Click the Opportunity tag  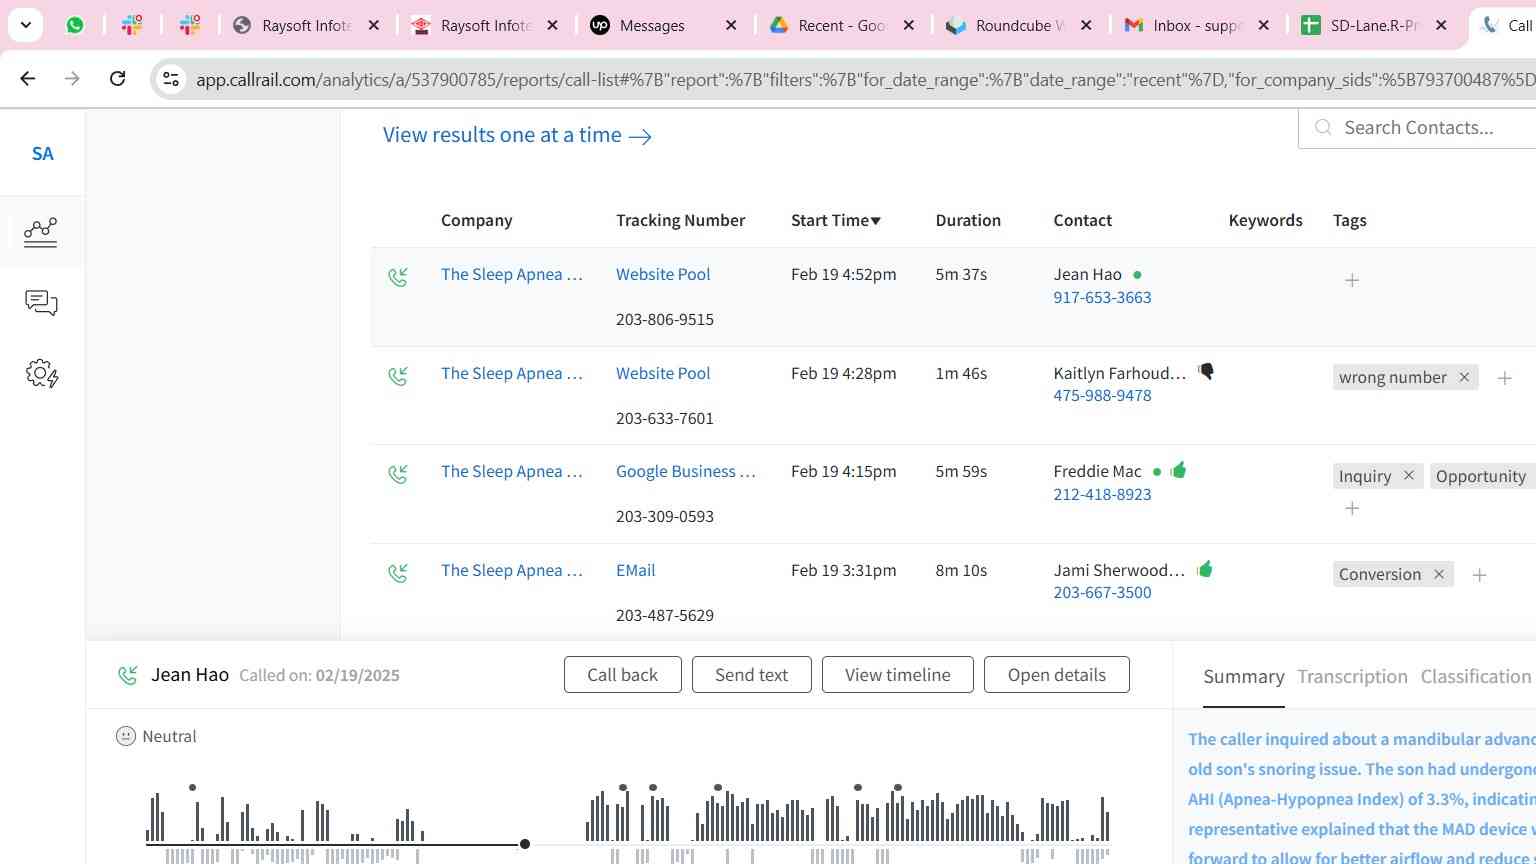pos(1481,476)
